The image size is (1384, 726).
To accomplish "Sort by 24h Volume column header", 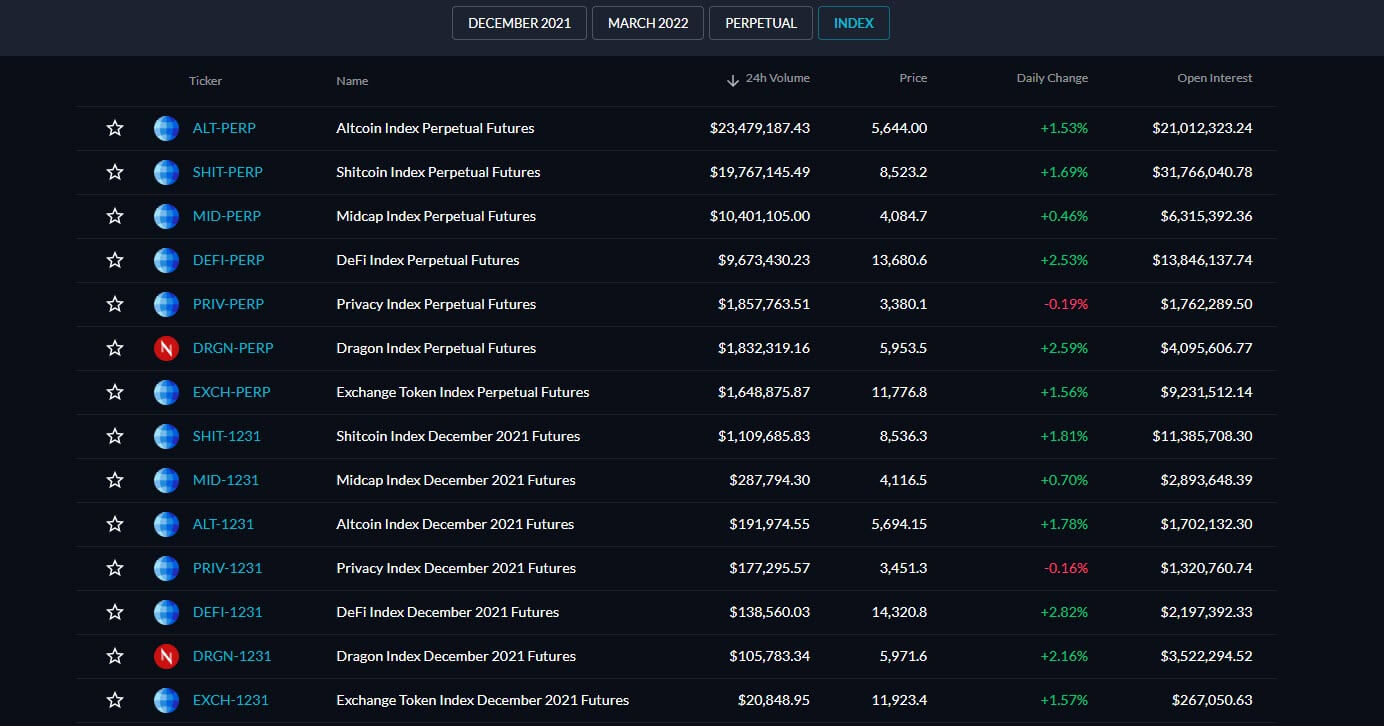I will pyautogui.click(x=778, y=78).
